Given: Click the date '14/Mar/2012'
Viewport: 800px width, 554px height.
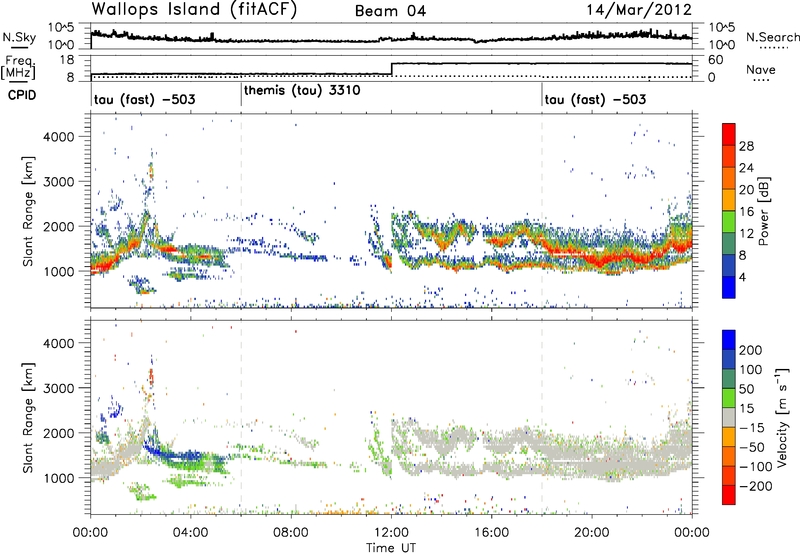Looking at the screenshot, I should point(639,10).
